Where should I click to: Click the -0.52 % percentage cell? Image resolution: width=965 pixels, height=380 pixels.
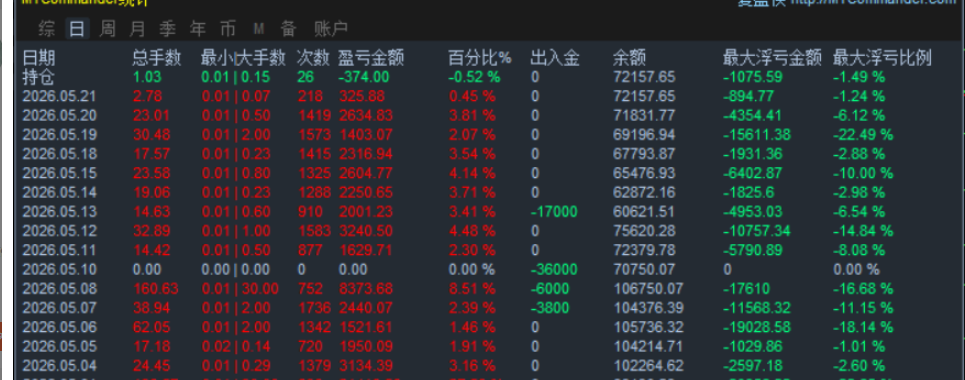click(474, 77)
